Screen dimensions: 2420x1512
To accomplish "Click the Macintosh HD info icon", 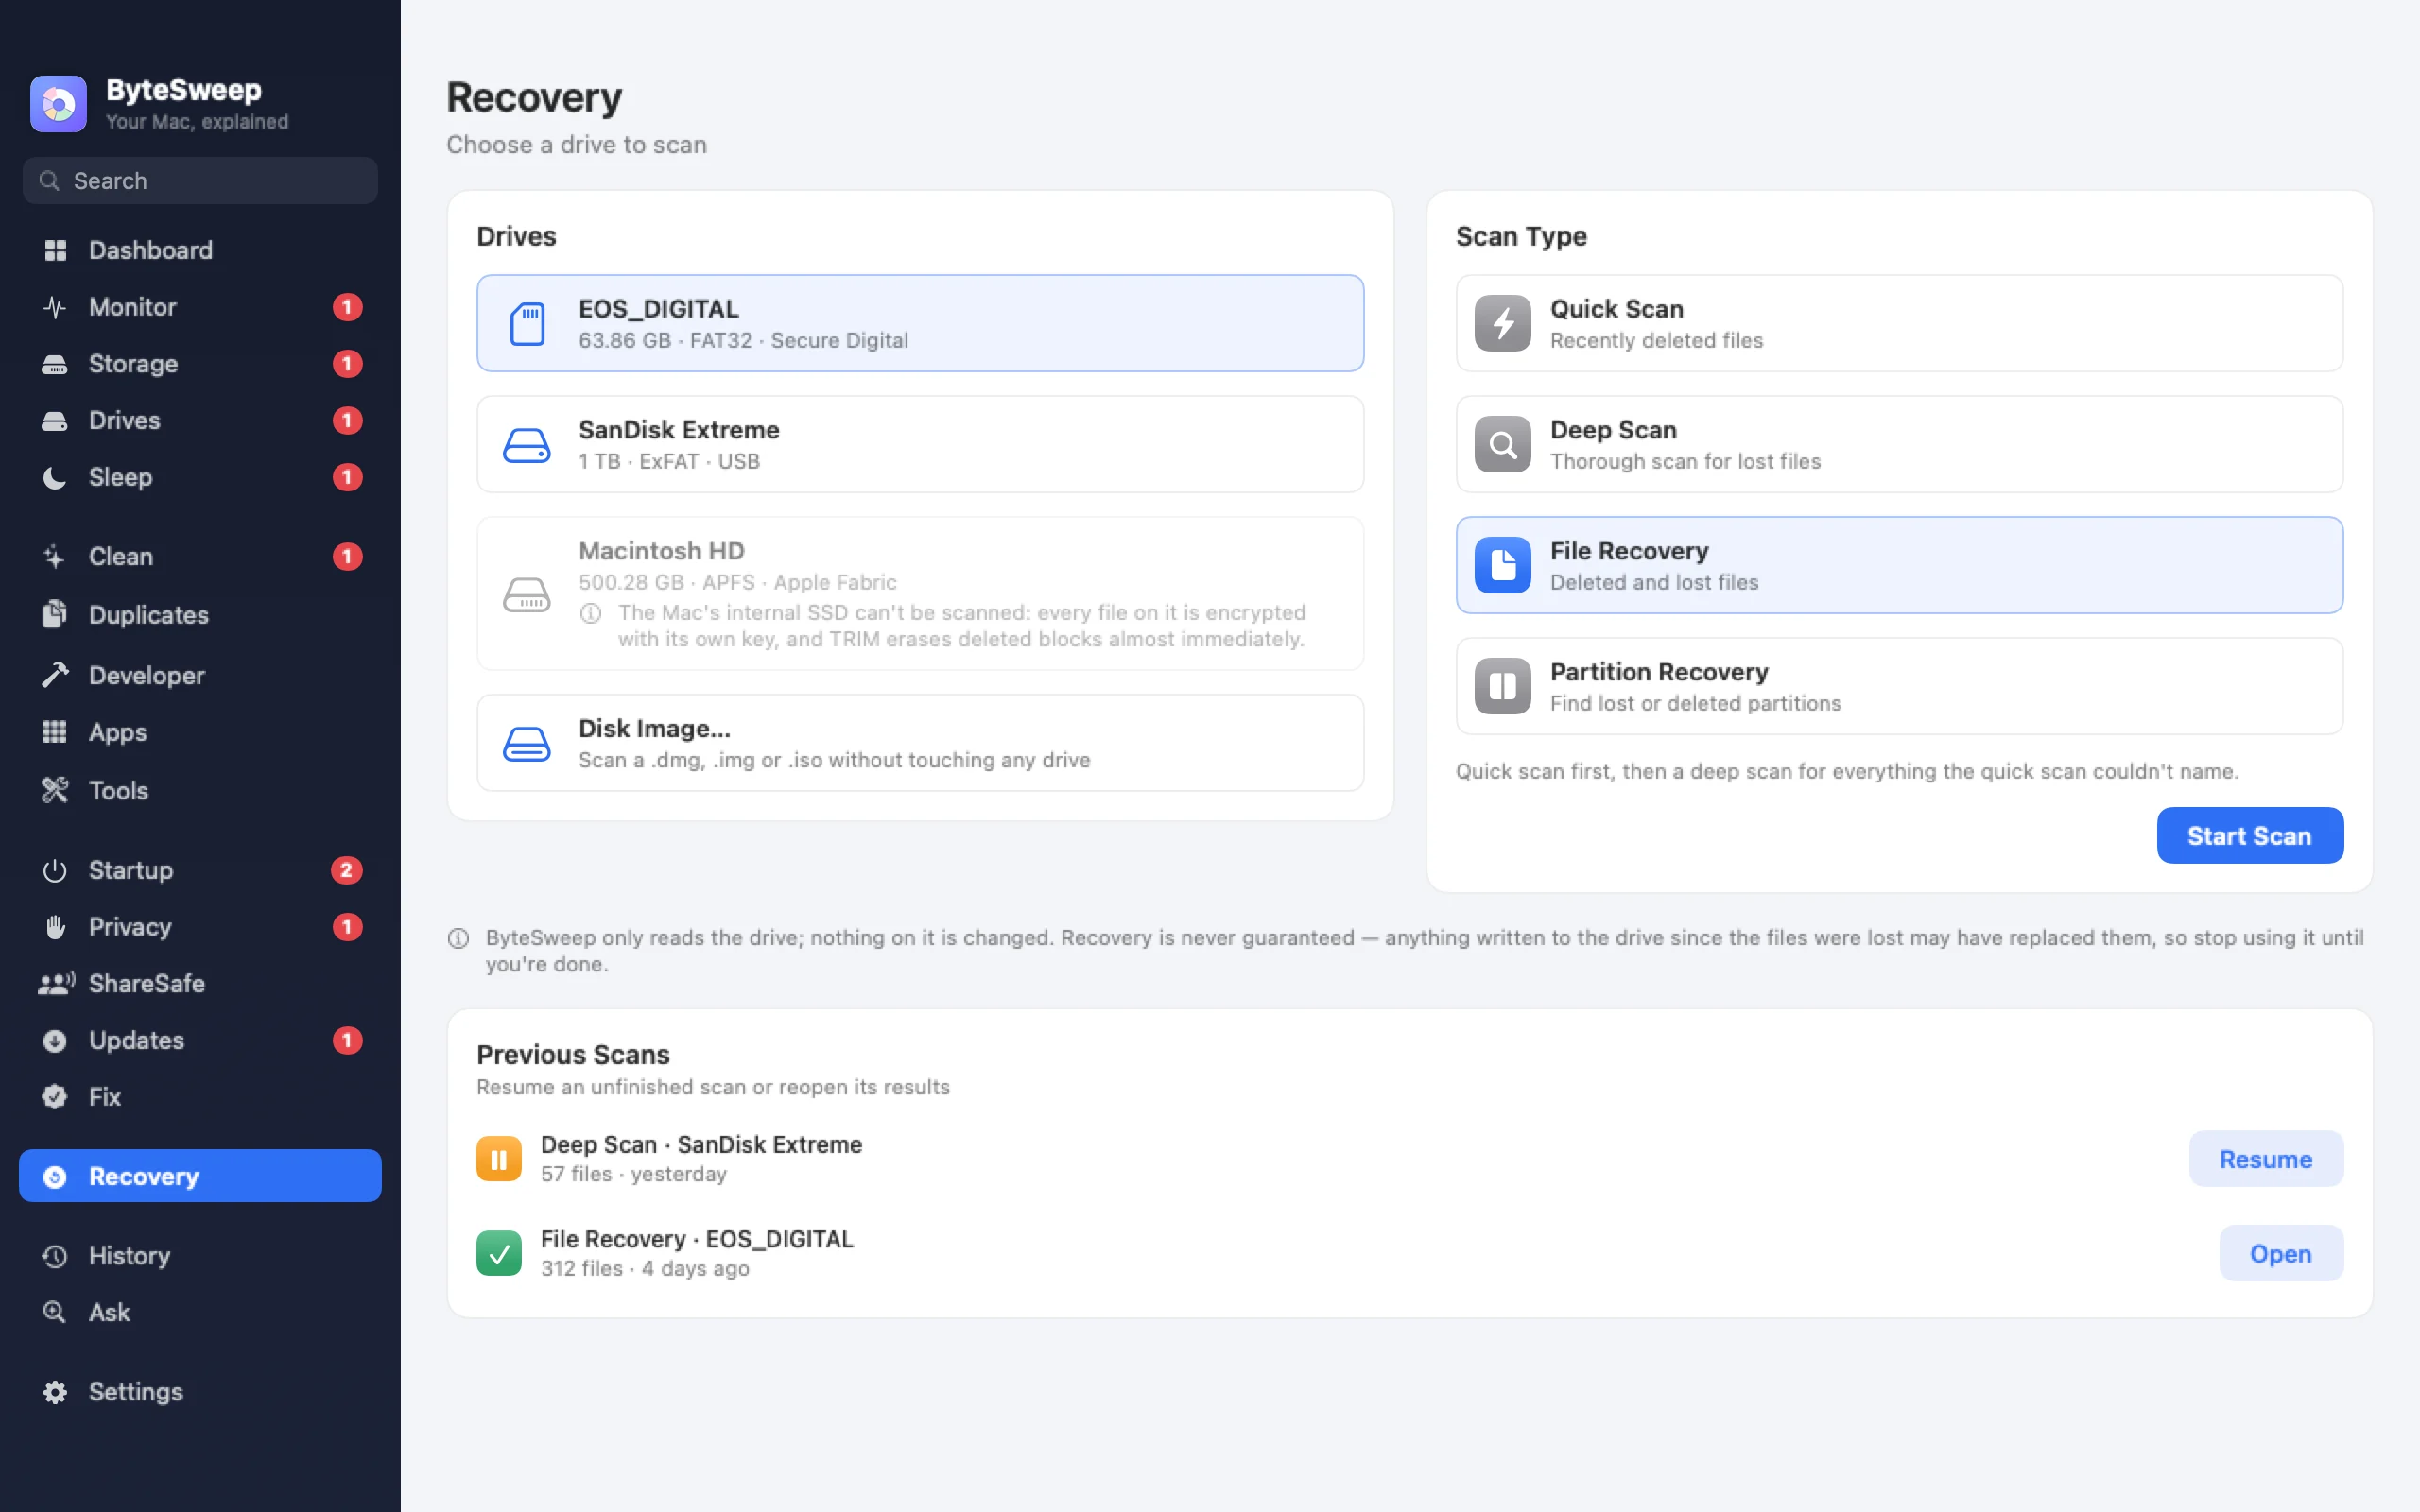I will pyautogui.click(x=591, y=613).
